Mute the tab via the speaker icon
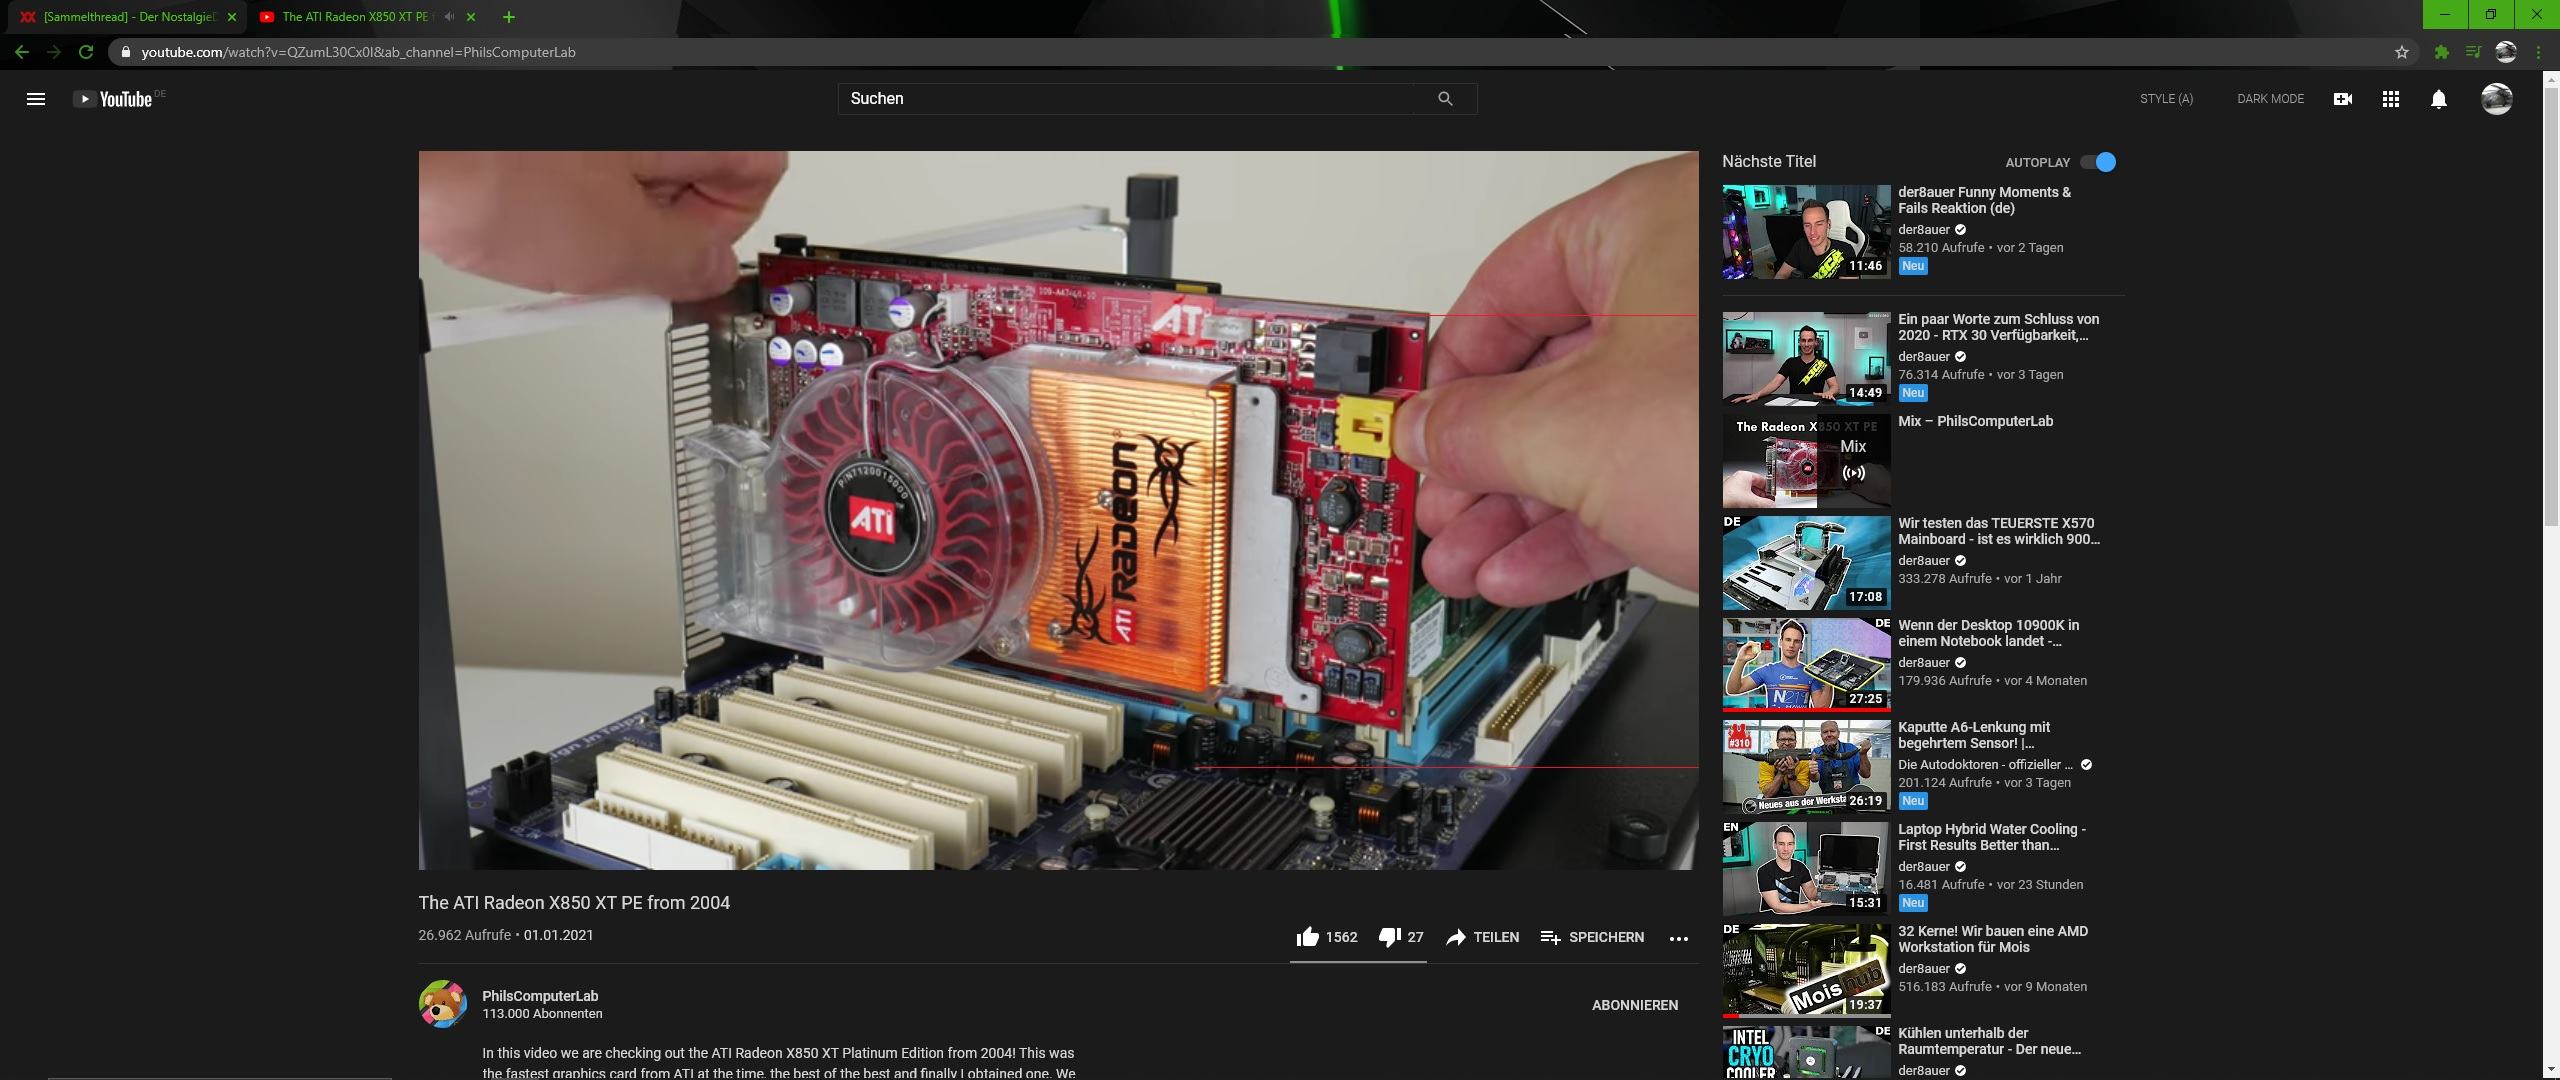This screenshot has width=2560, height=1080. 449,17
